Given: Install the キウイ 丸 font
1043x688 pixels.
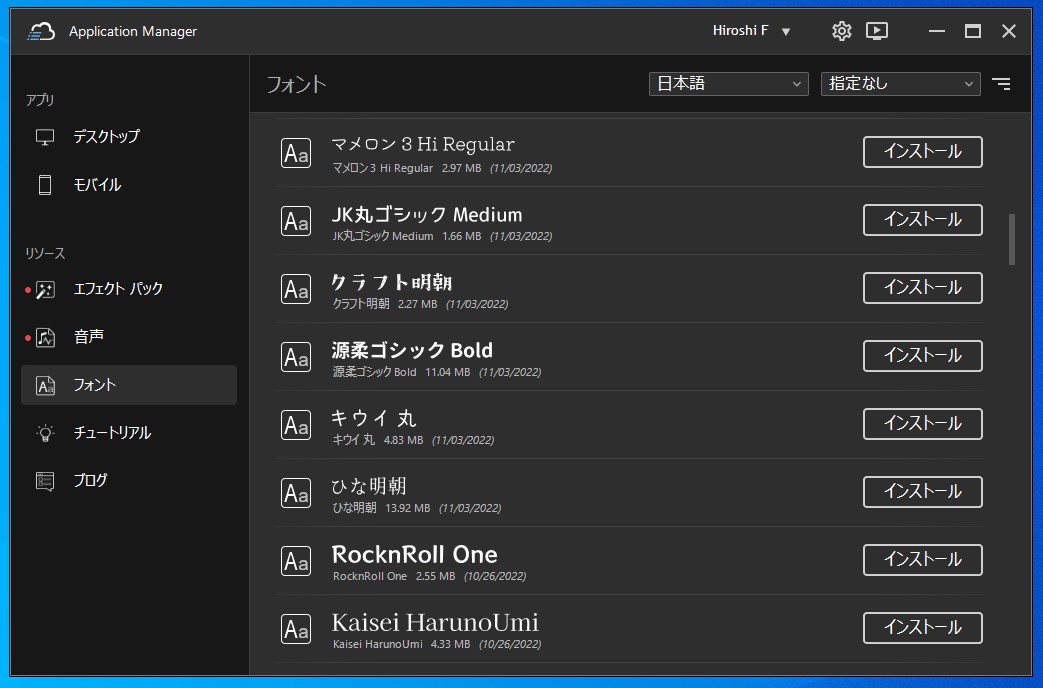Looking at the screenshot, I should pyautogui.click(x=923, y=423).
